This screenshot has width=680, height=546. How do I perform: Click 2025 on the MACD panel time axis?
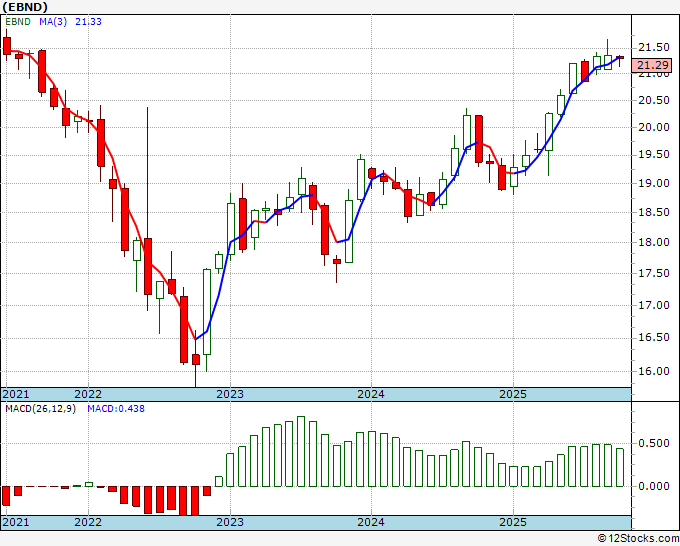[x=513, y=522]
